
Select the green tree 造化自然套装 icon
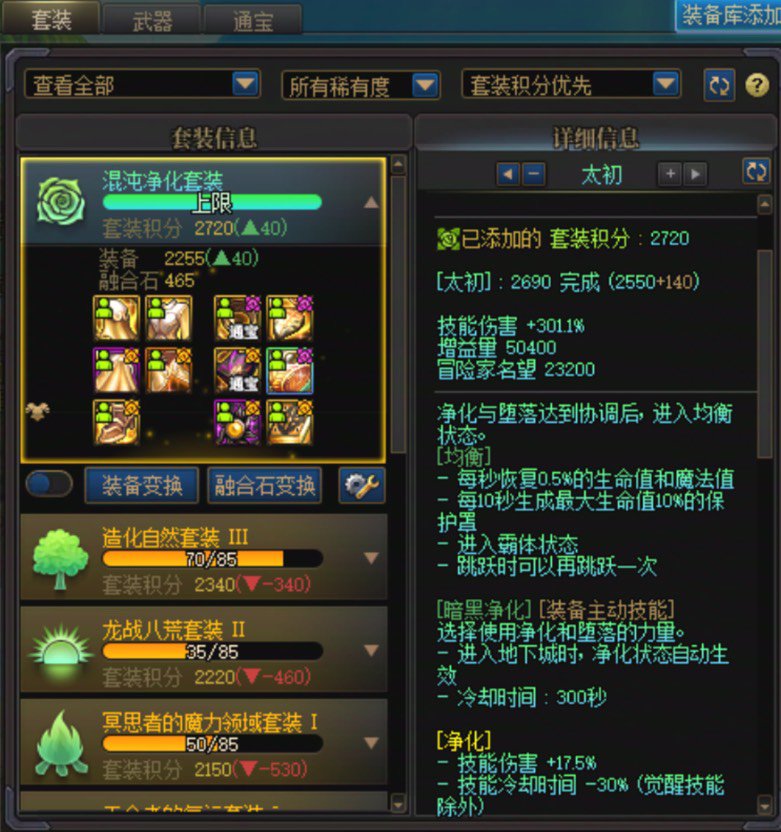pyautogui.click(x=60, y=559)
